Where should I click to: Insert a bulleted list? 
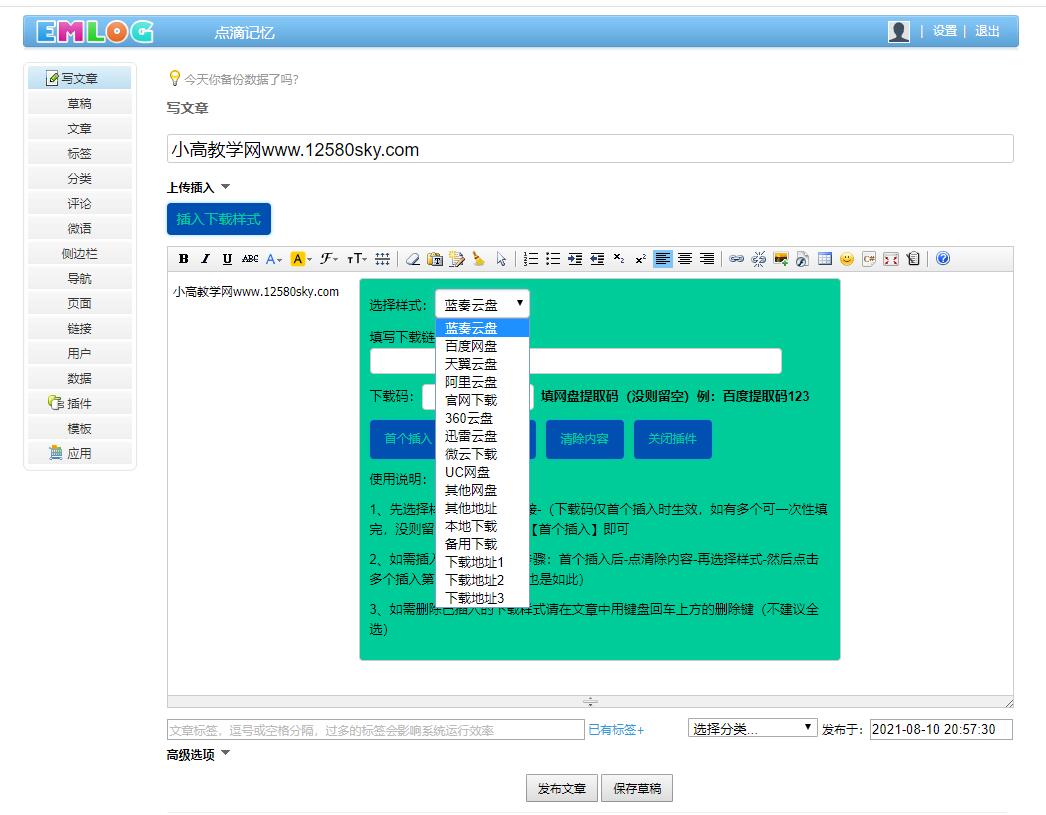point(553,259)
